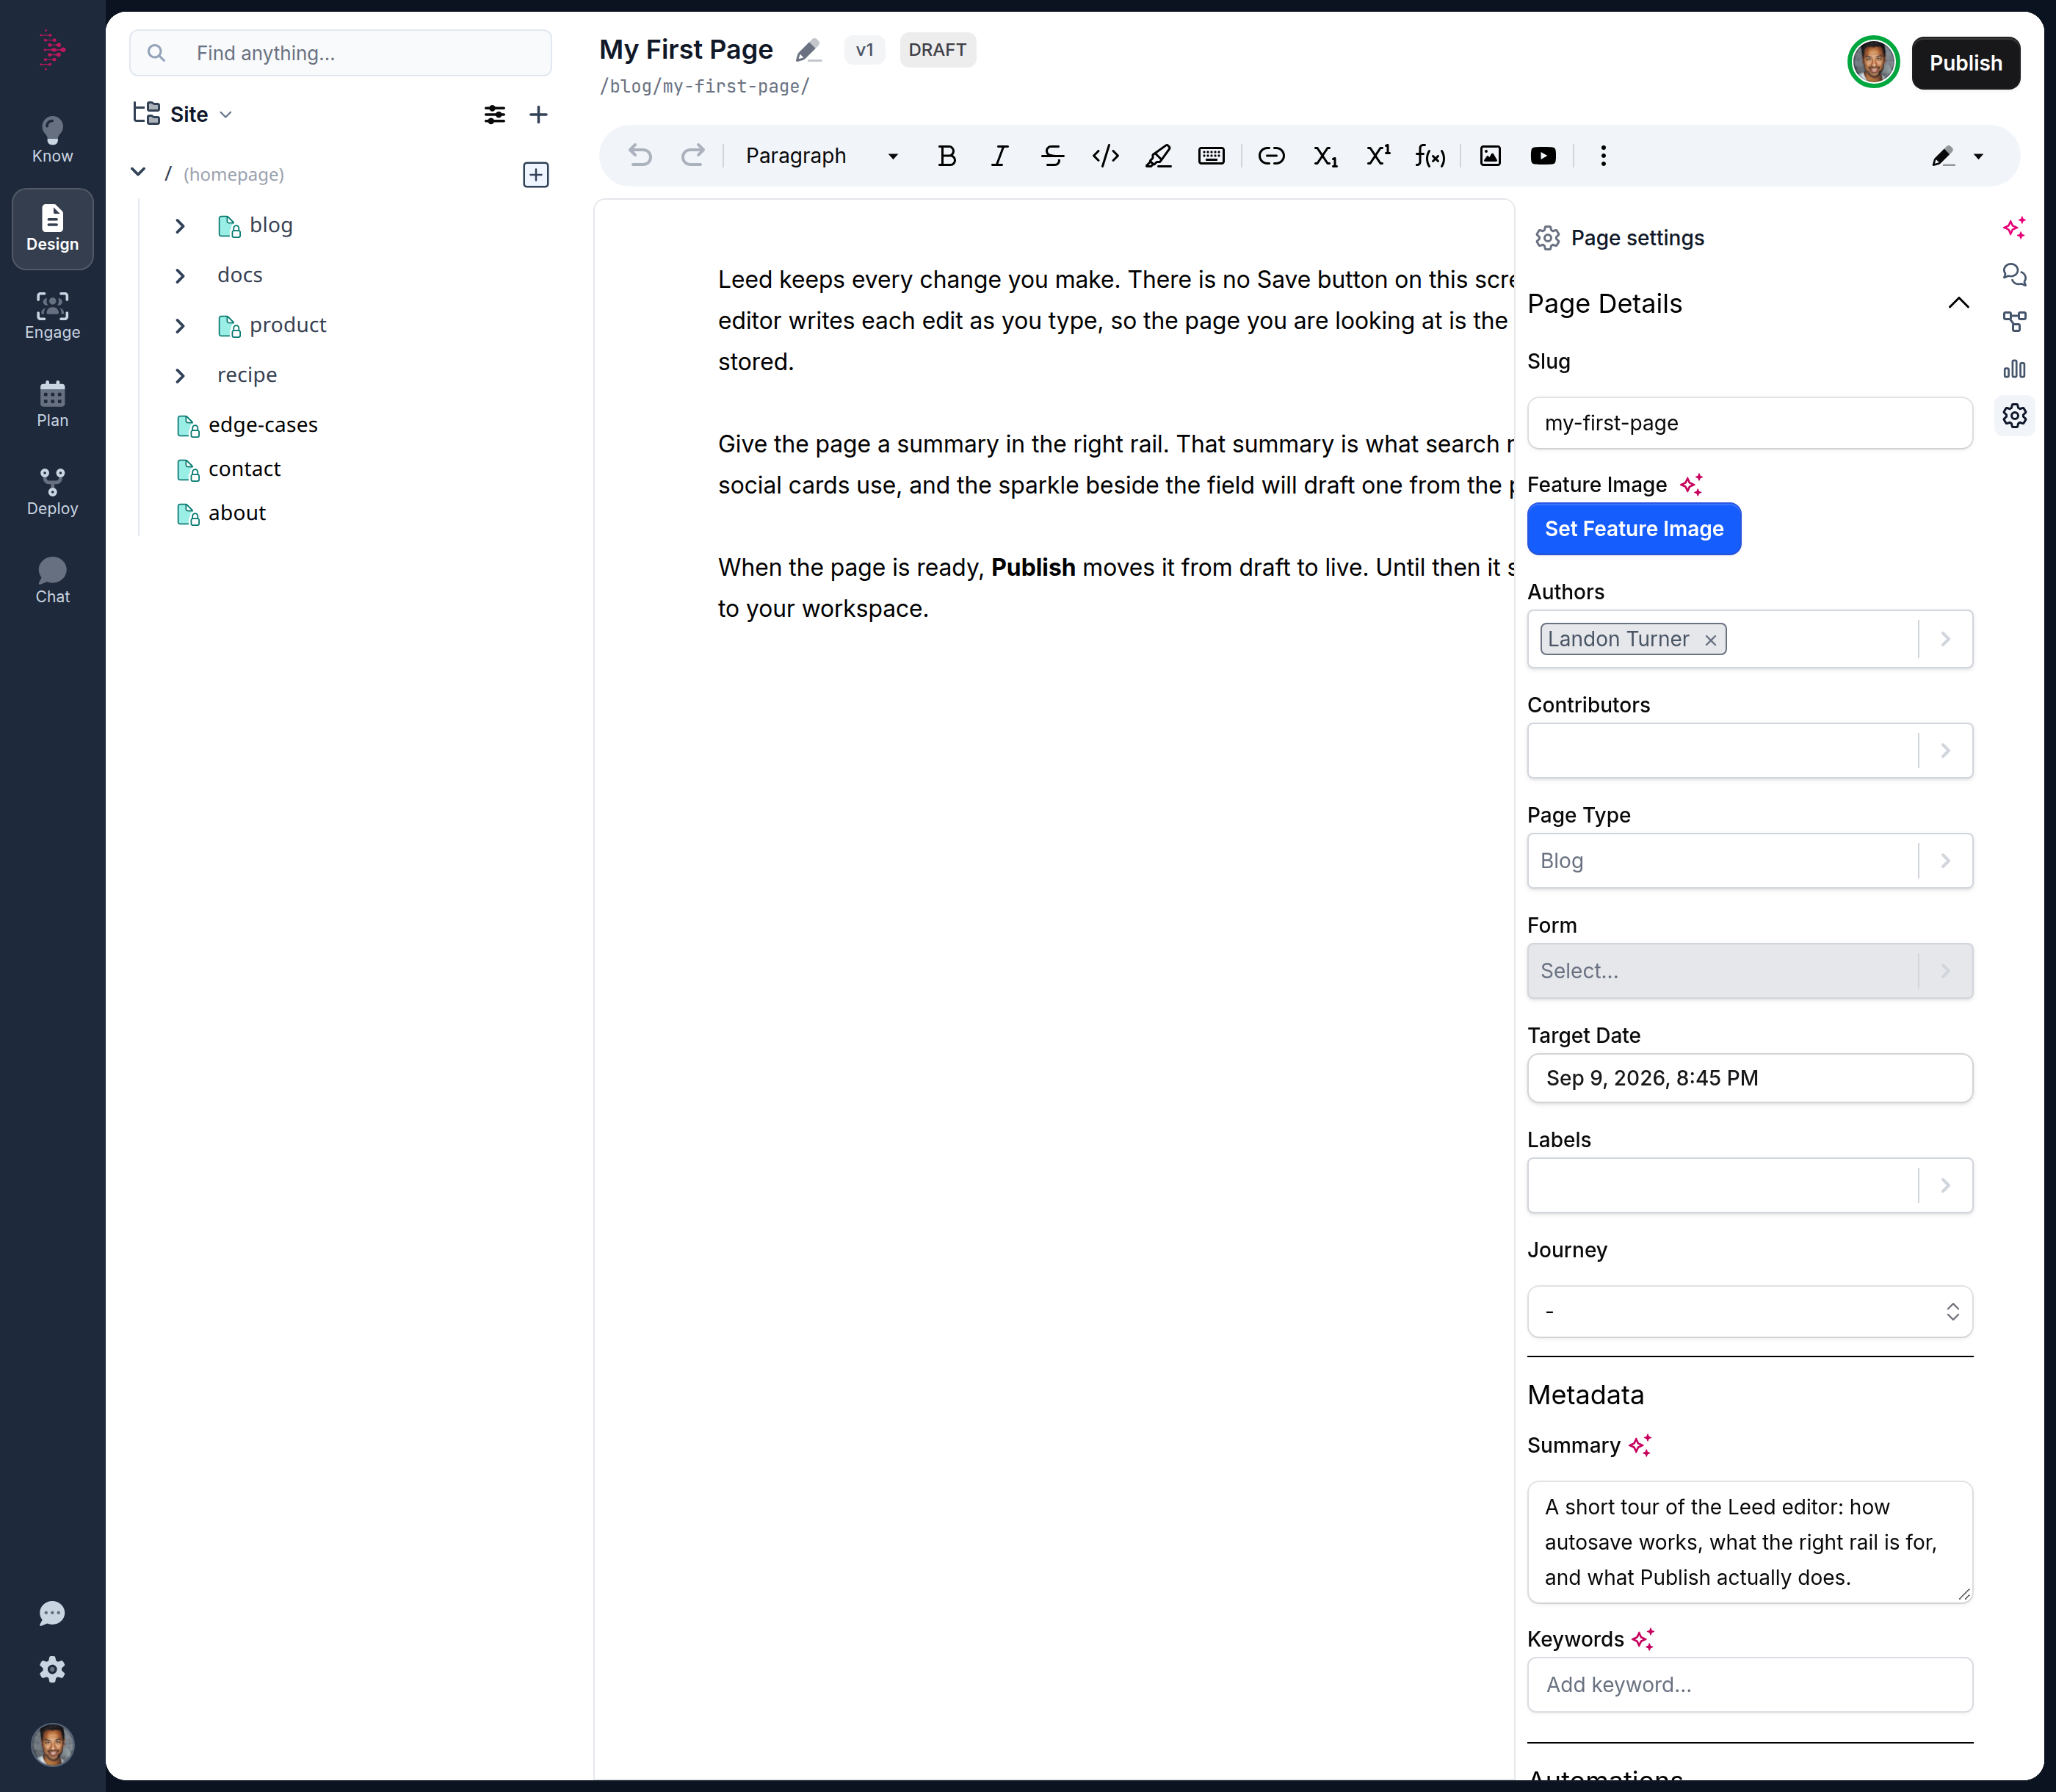Insert an image from toolbar
The height and width of the screenshot is (1792, 2056).
pos(1490,156)
